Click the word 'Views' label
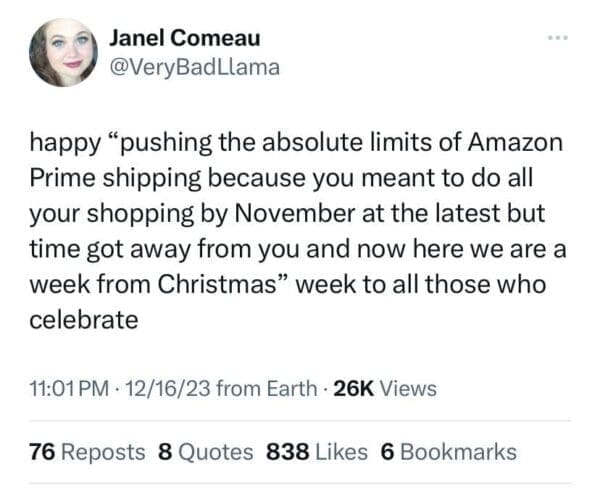Image resolution: width=600 pixels, height=488 pixels. pyautogui.click(x=409, y=388)
